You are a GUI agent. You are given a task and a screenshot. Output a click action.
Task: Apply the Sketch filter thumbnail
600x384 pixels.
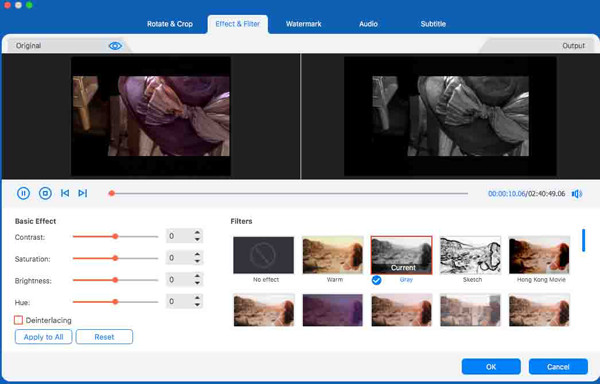[x=470, y=255]
